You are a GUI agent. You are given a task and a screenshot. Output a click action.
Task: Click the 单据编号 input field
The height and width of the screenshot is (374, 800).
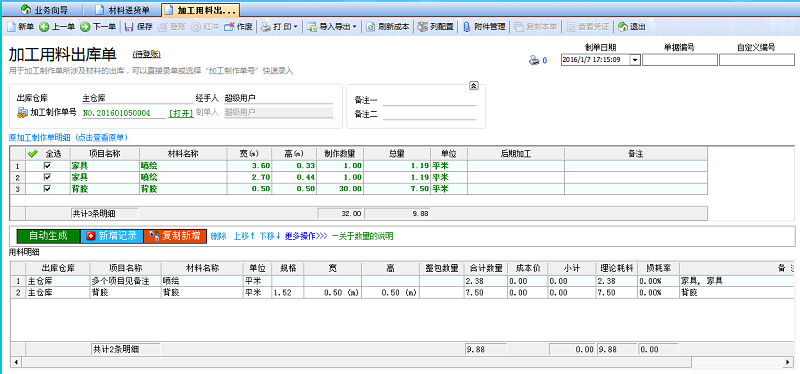[x=680, y=60]
